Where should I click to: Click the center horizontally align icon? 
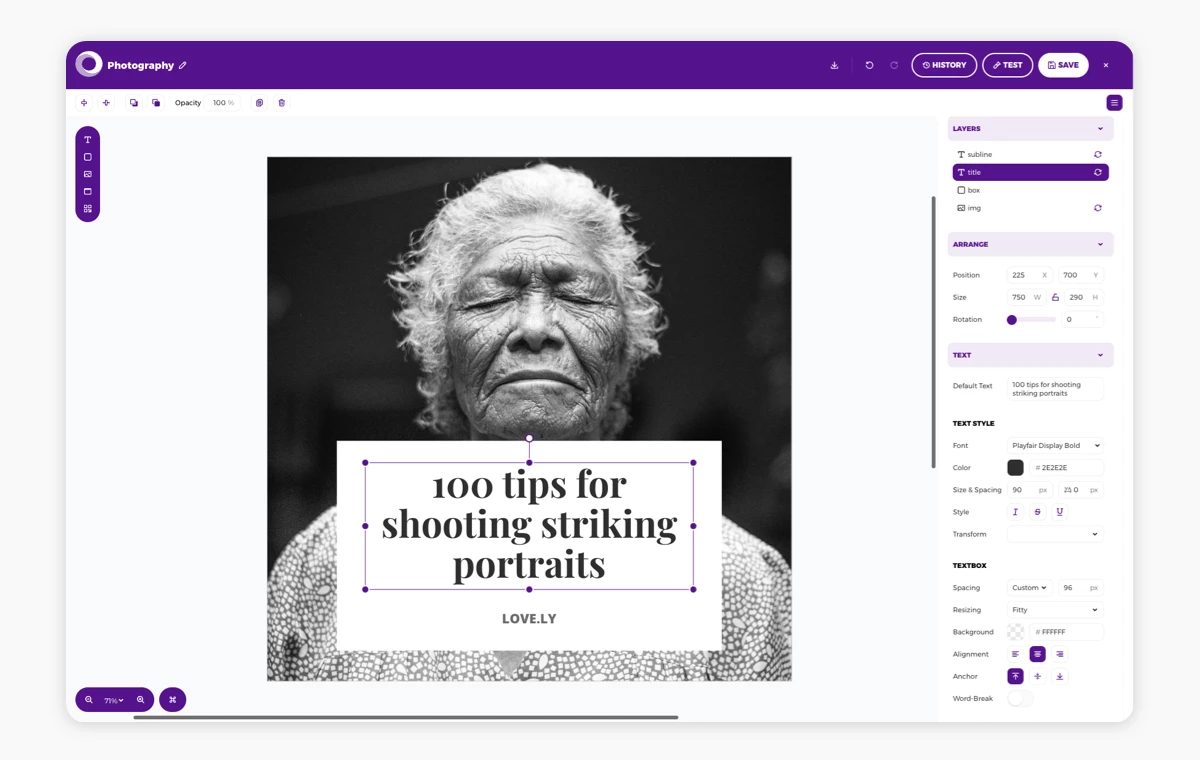[x=84, y=103]
